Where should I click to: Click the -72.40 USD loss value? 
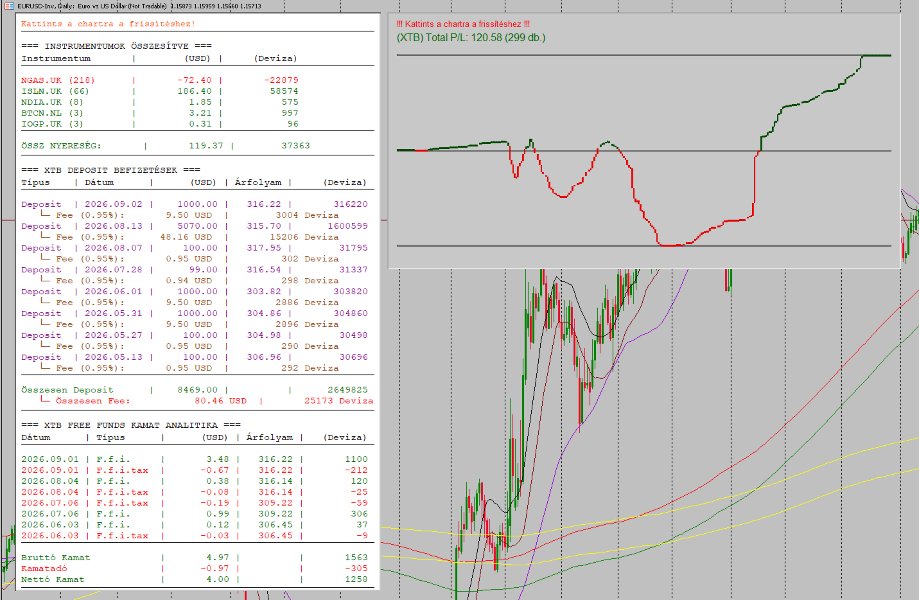pos(194,80)
